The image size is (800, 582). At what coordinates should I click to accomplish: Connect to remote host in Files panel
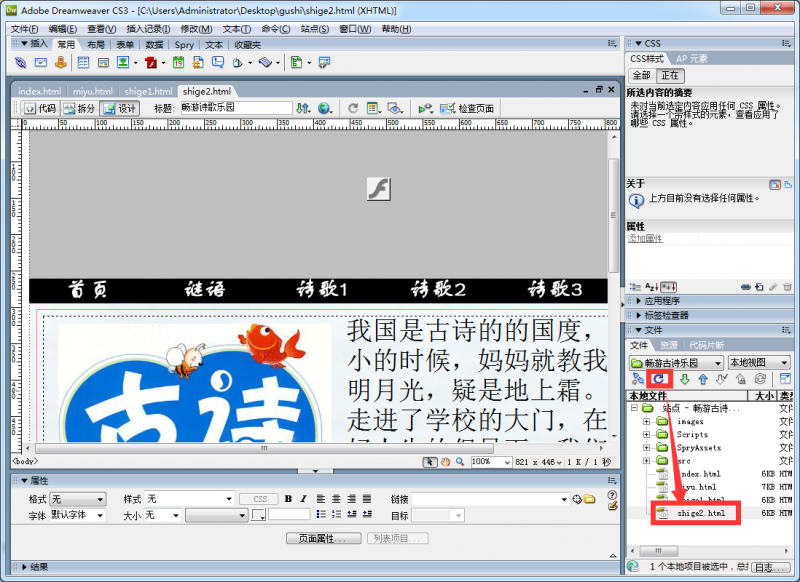pos(638,379)
